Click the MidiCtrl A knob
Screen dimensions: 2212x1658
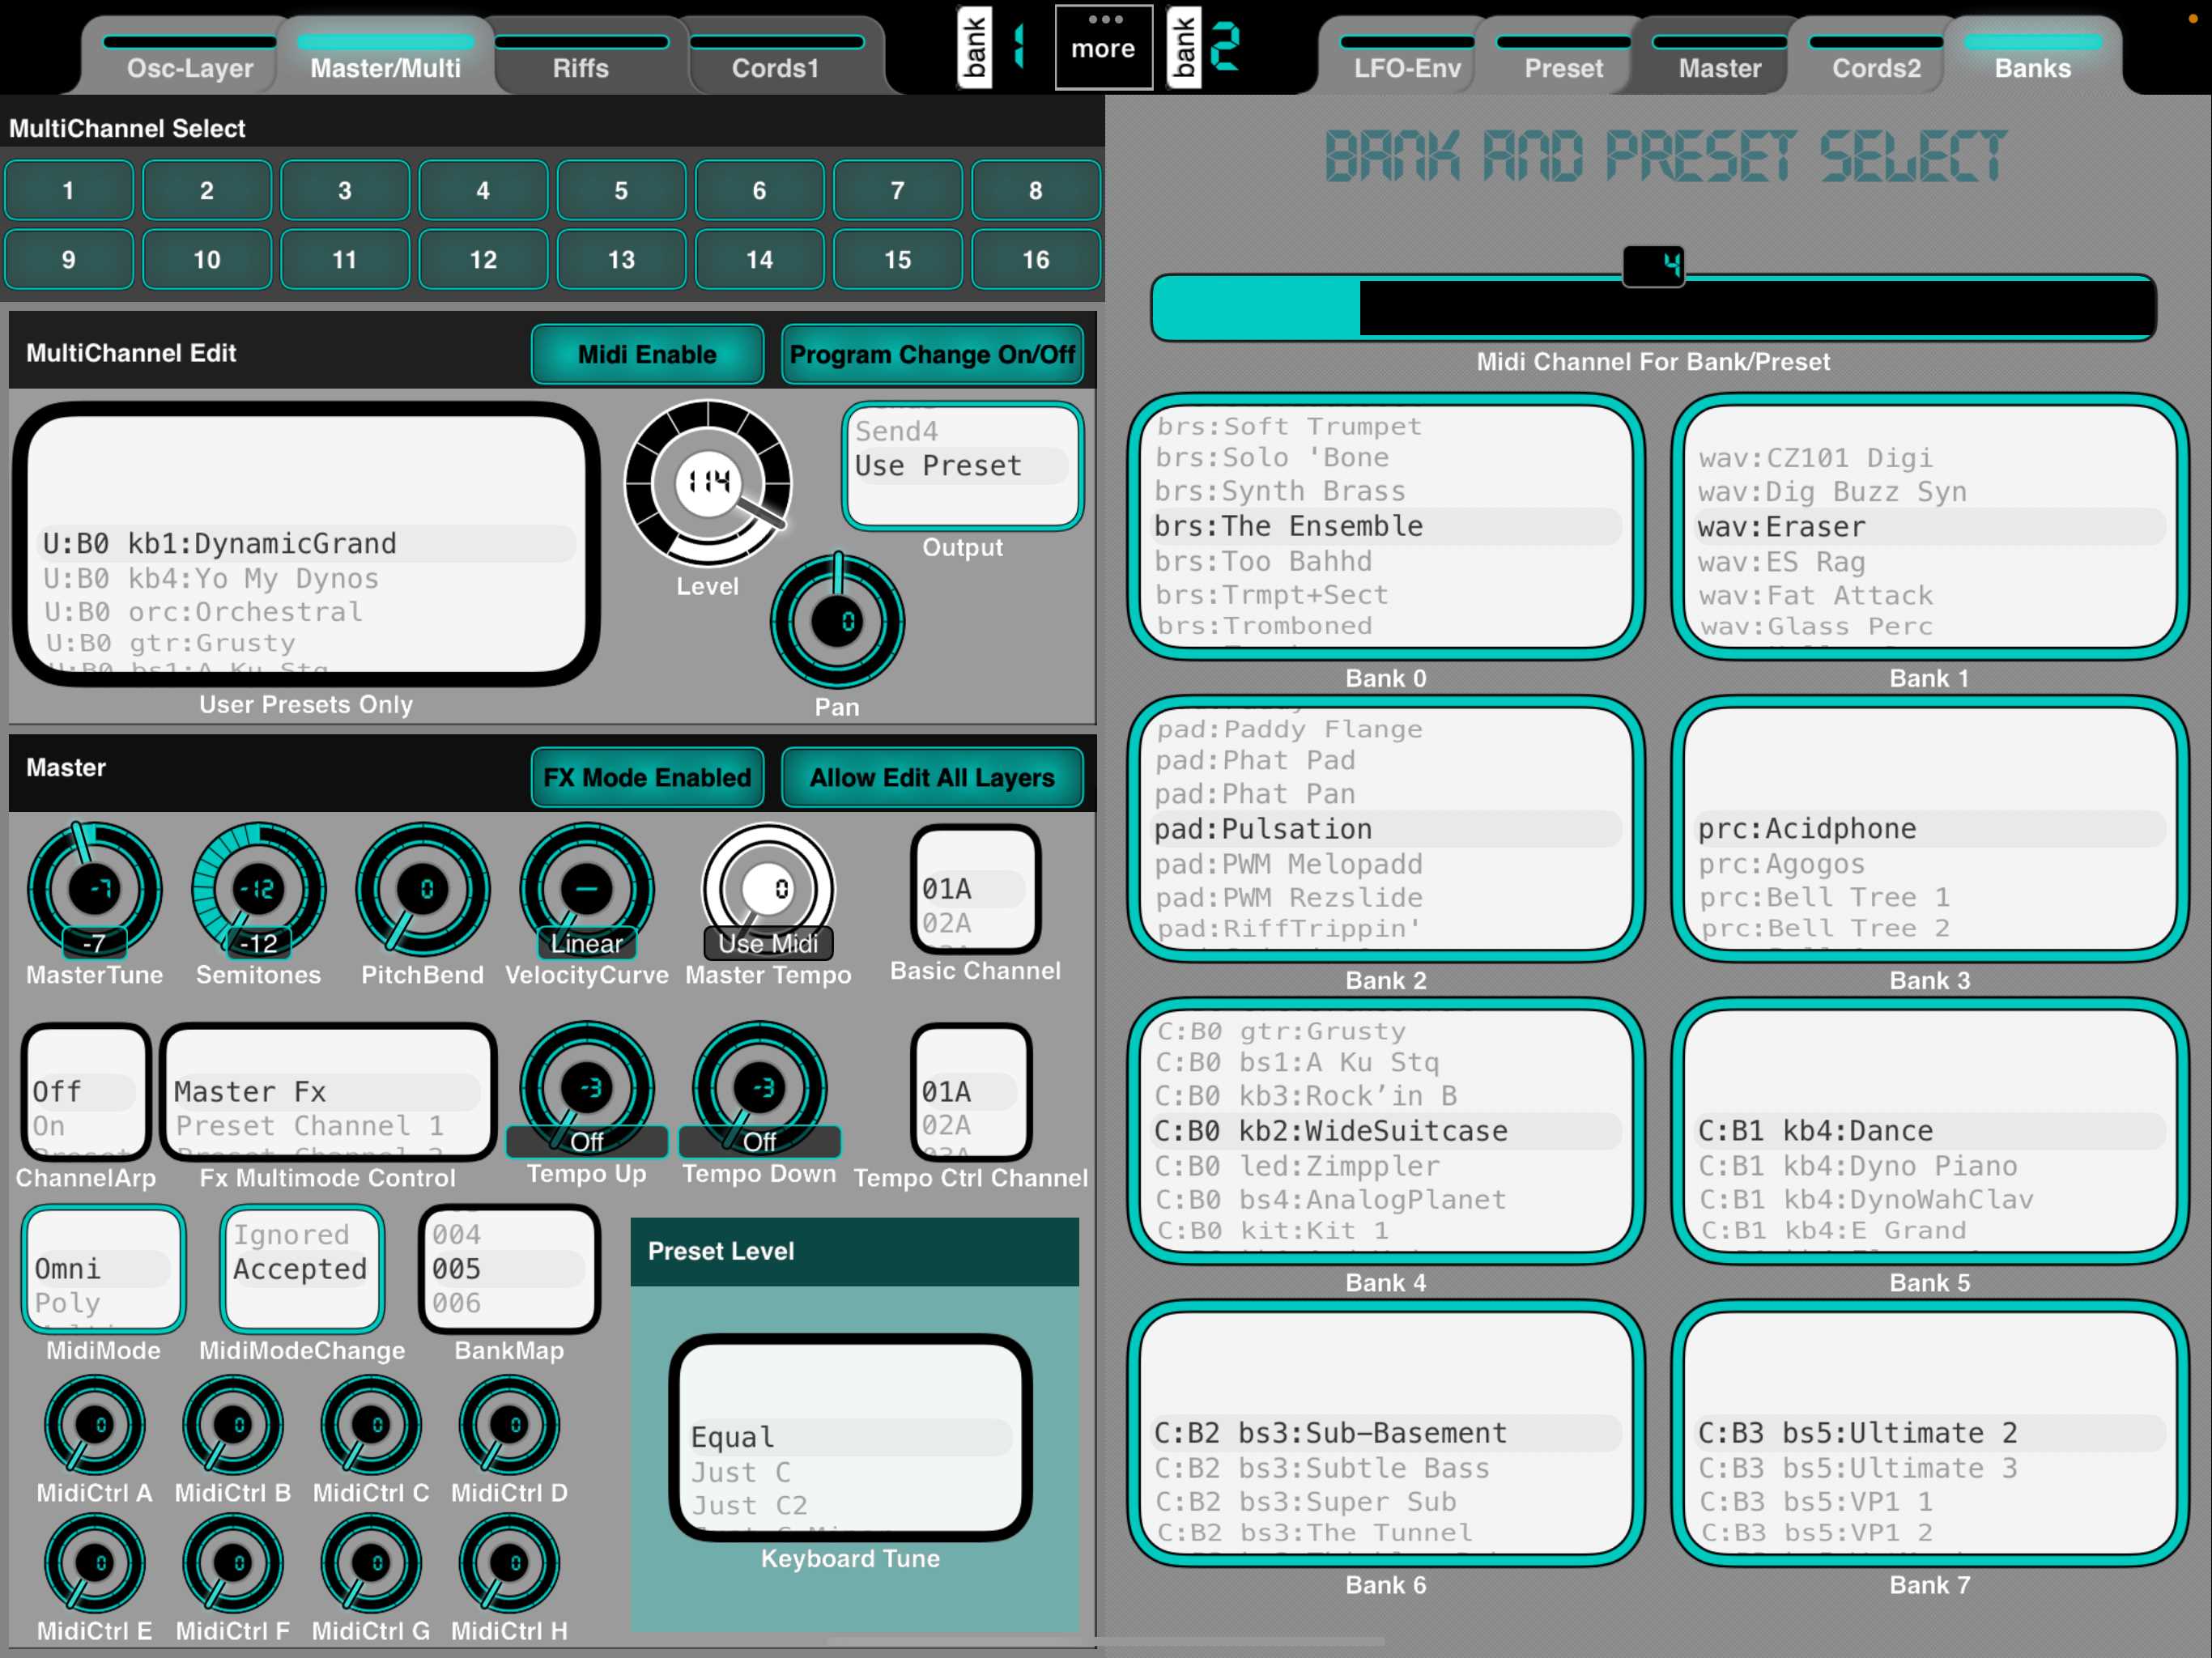[95, 1425]
